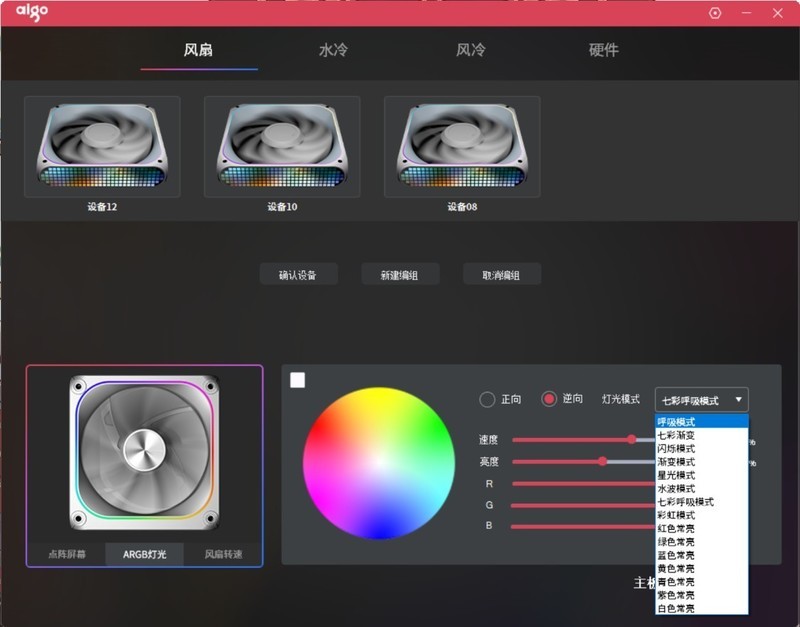Switch to the 点阵屏幕 tab
800x627 pixels.
66,552
